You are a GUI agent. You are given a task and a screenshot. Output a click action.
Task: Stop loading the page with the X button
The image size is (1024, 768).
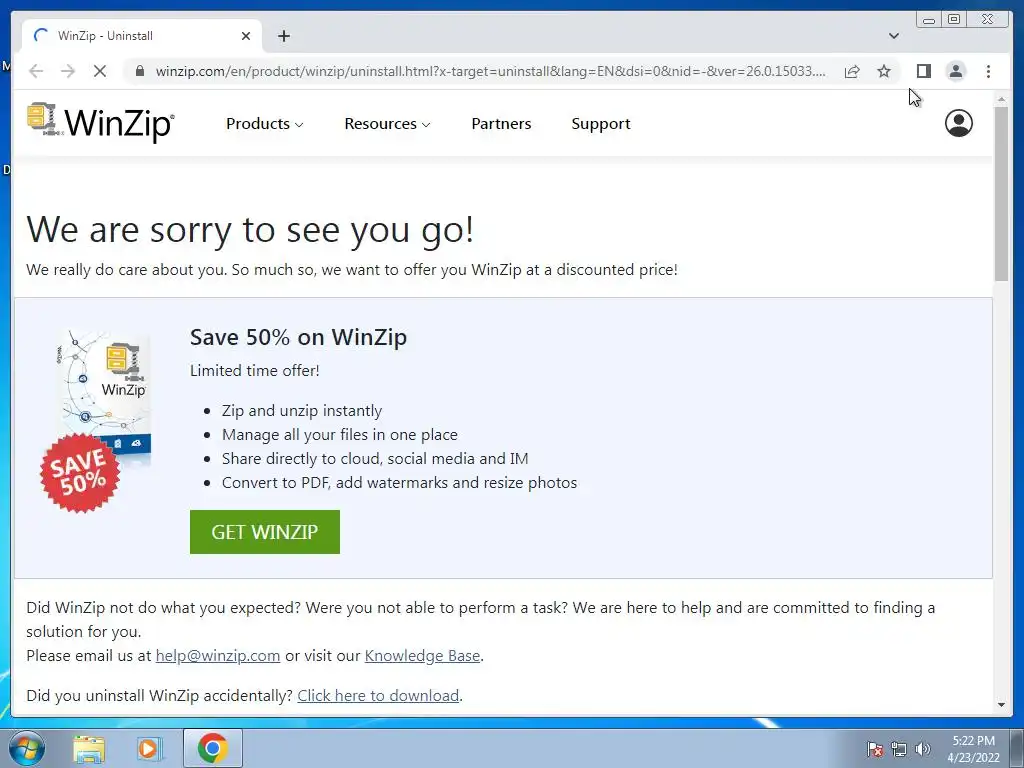(x=100, y=71)
